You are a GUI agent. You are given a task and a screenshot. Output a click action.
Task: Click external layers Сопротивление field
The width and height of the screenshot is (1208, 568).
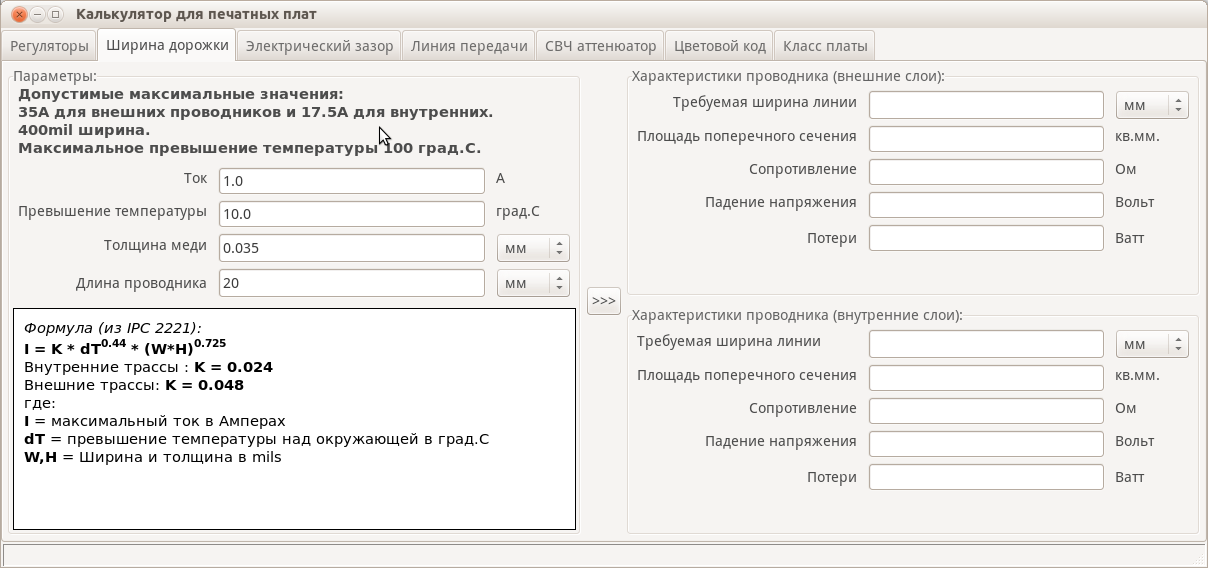[x=986, y=171]
